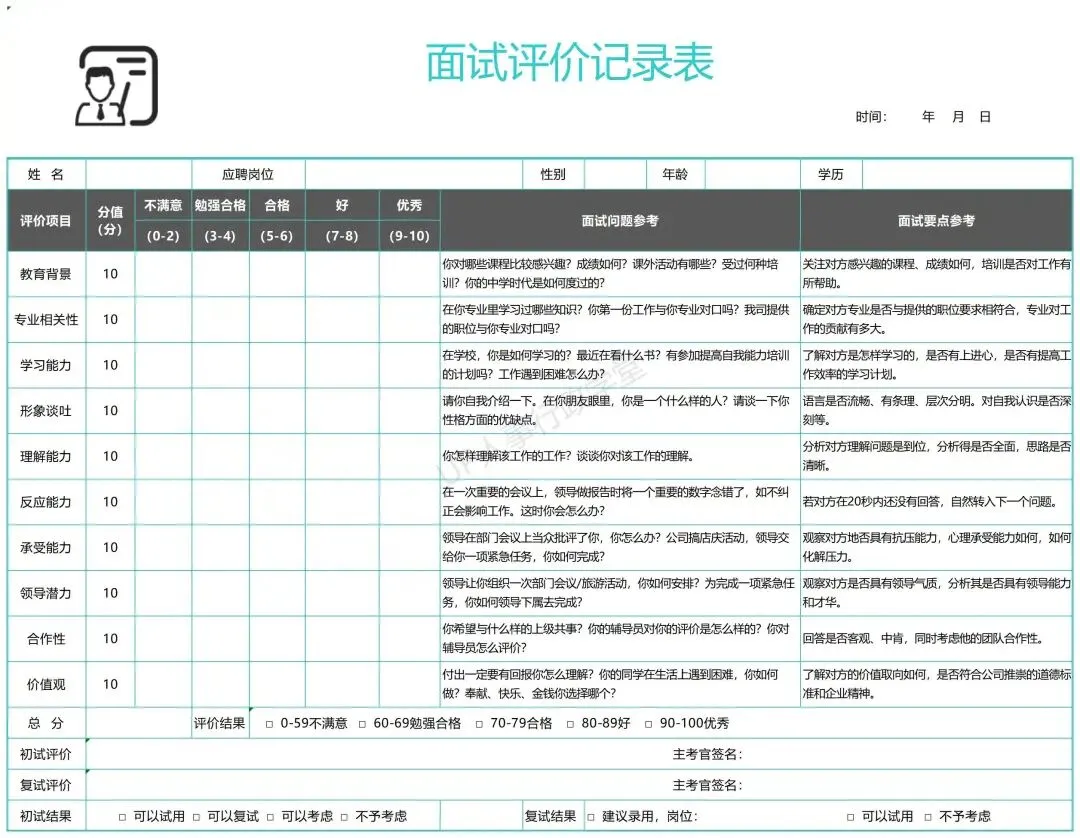Select the 好 column header

click(342, 205)
